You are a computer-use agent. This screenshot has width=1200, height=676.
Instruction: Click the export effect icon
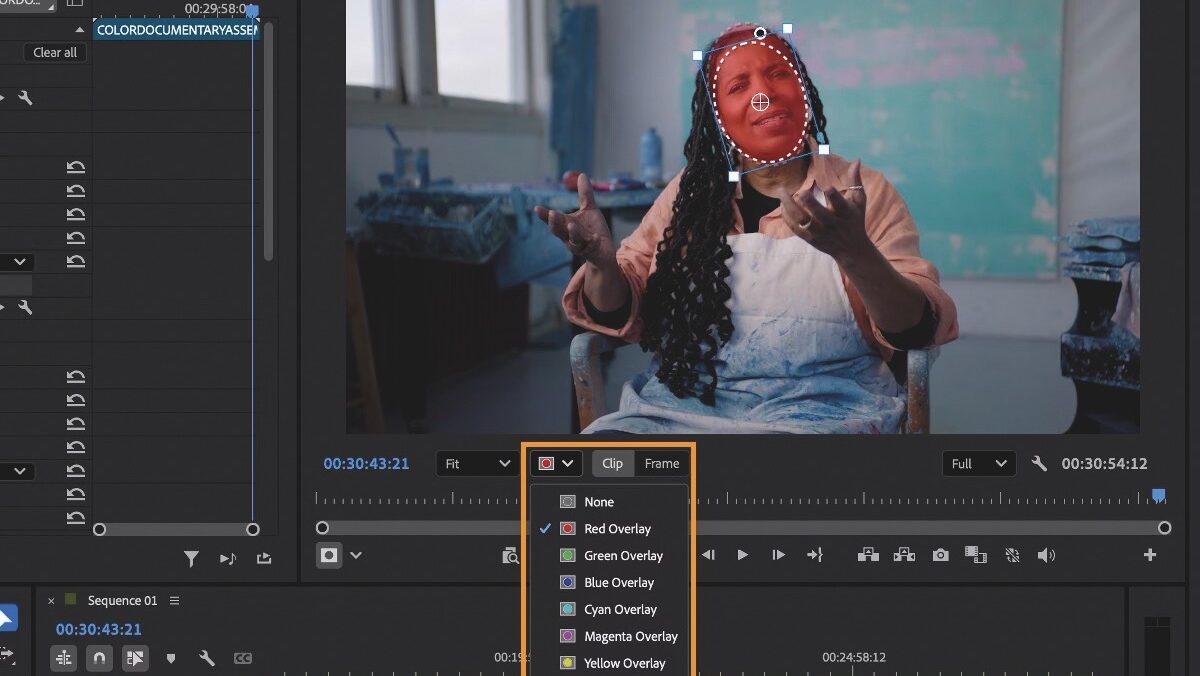click(x=264, y=559)
